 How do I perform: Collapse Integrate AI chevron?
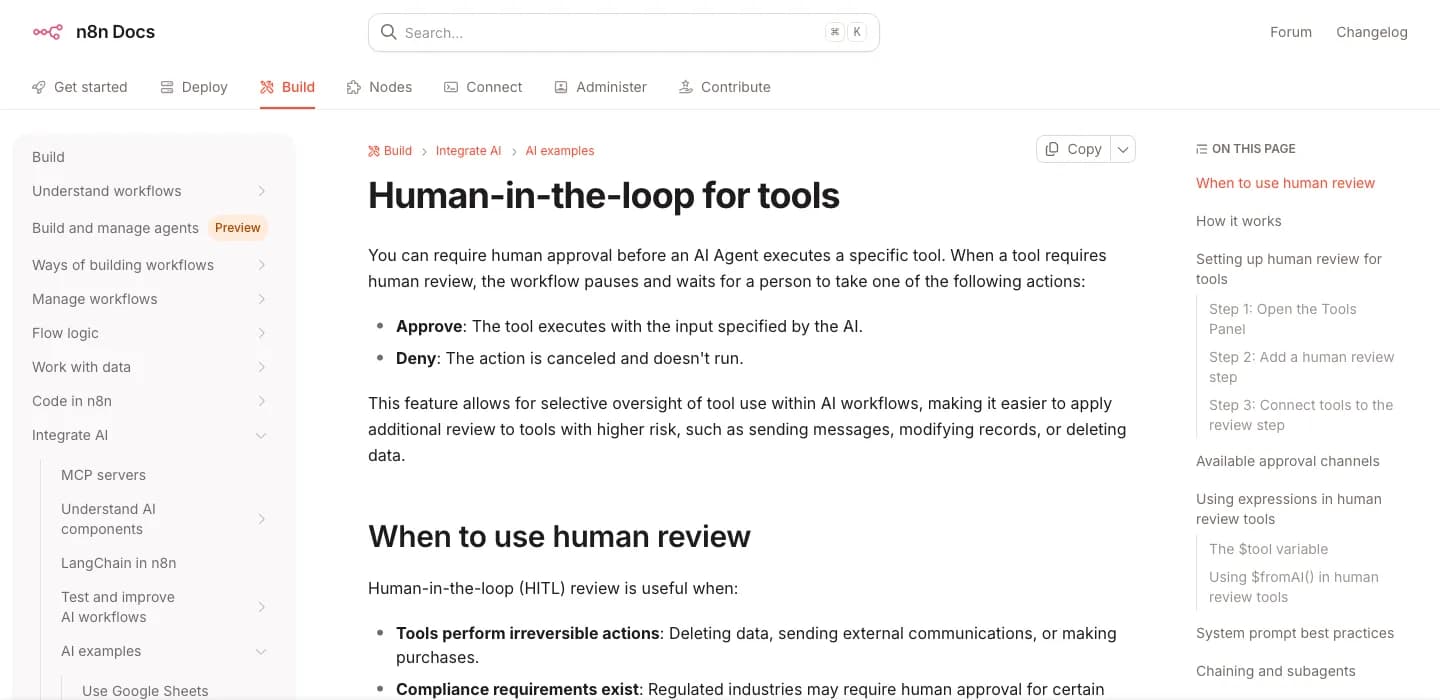(261, 435)
